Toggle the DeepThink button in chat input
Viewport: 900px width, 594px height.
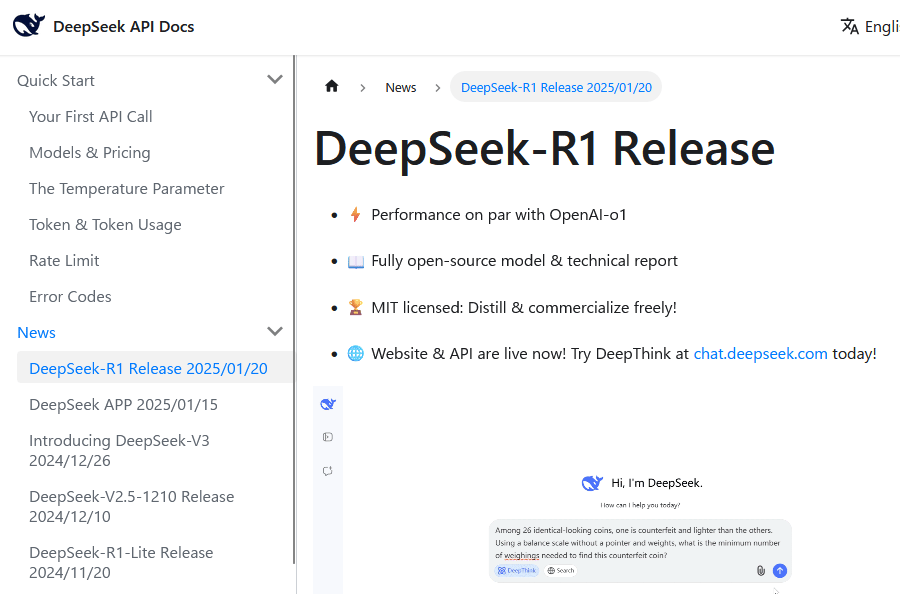[x=517, y=570]
